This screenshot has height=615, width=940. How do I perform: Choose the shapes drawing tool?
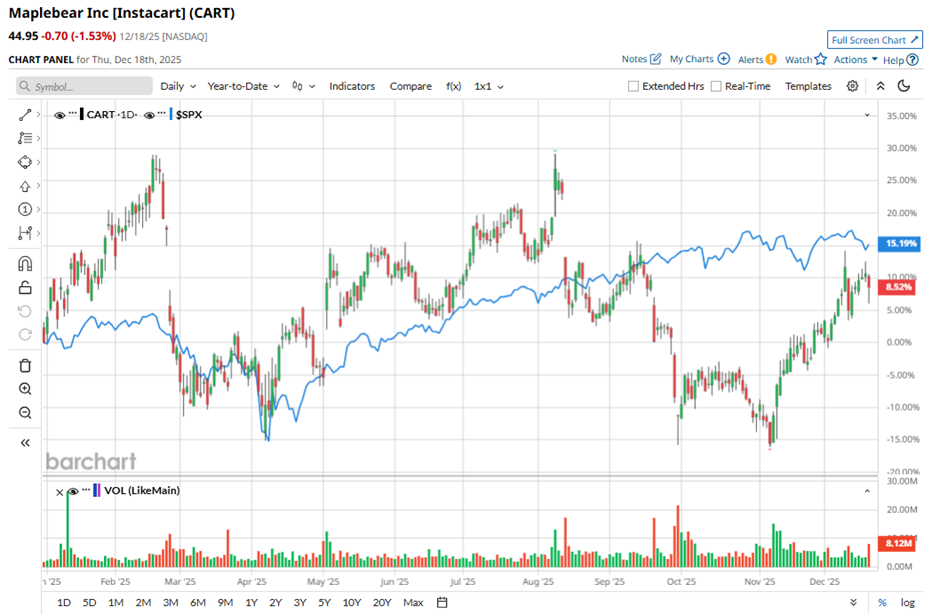25,162
